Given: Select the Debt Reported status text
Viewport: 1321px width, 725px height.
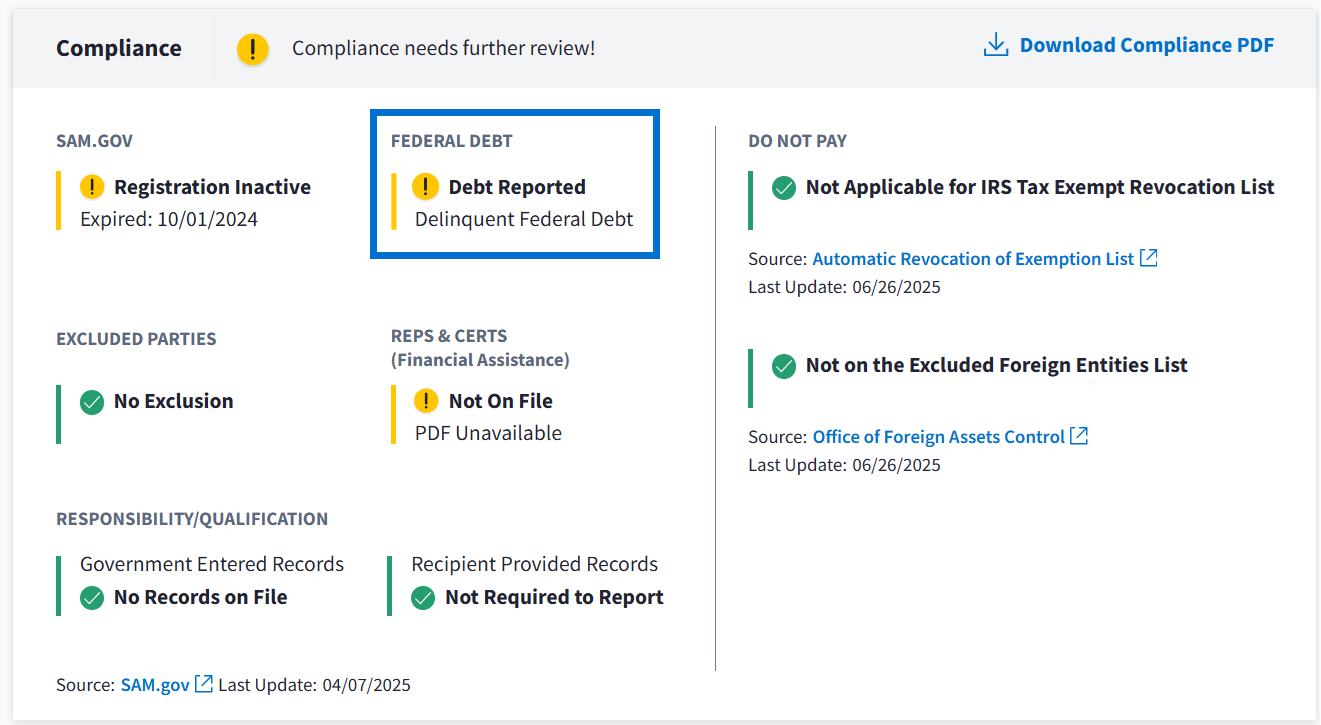Looking at the screenshot, I should pyautogui.click(x=517, y=187).
